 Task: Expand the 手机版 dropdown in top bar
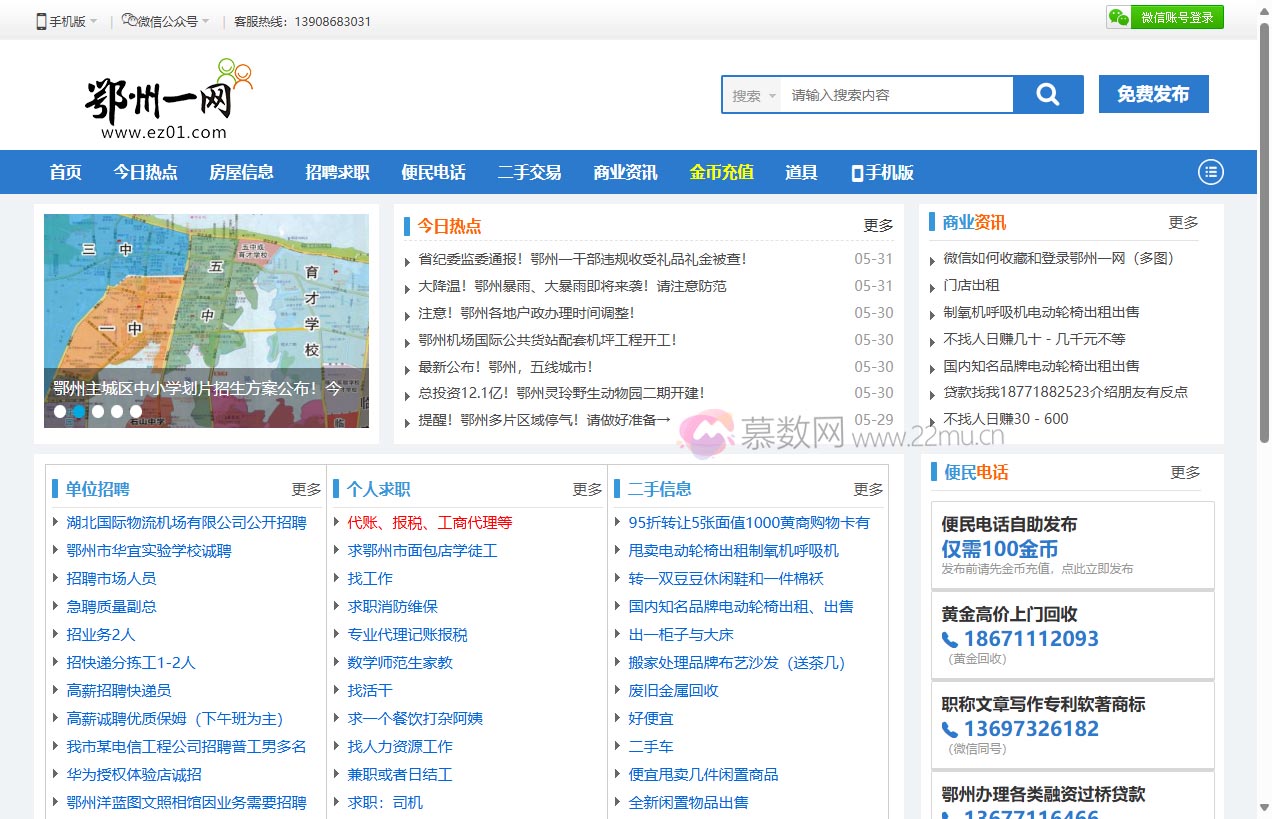point(93,21)
